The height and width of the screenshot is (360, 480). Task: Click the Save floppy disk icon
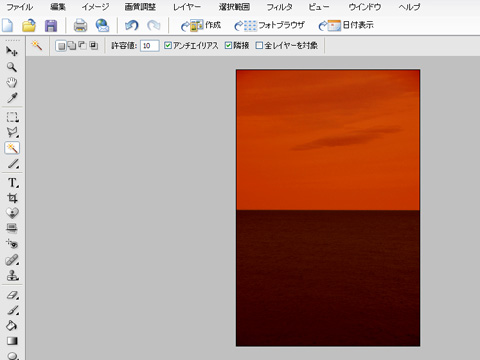point(51,25)
